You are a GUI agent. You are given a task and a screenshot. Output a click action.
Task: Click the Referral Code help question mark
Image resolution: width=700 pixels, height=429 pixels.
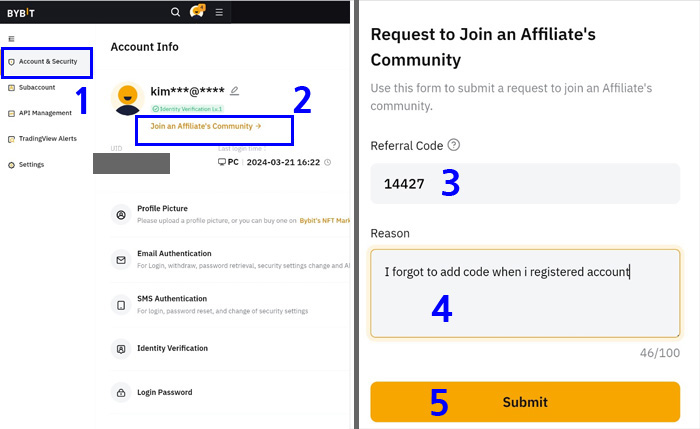pyautogui.click(x=454, y=145)
